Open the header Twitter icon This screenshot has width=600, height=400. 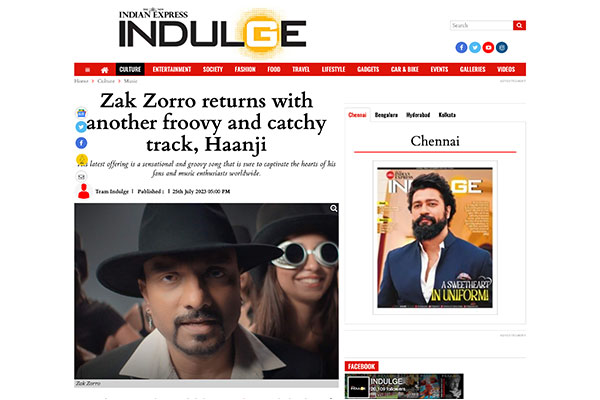(x=475, y=47)
